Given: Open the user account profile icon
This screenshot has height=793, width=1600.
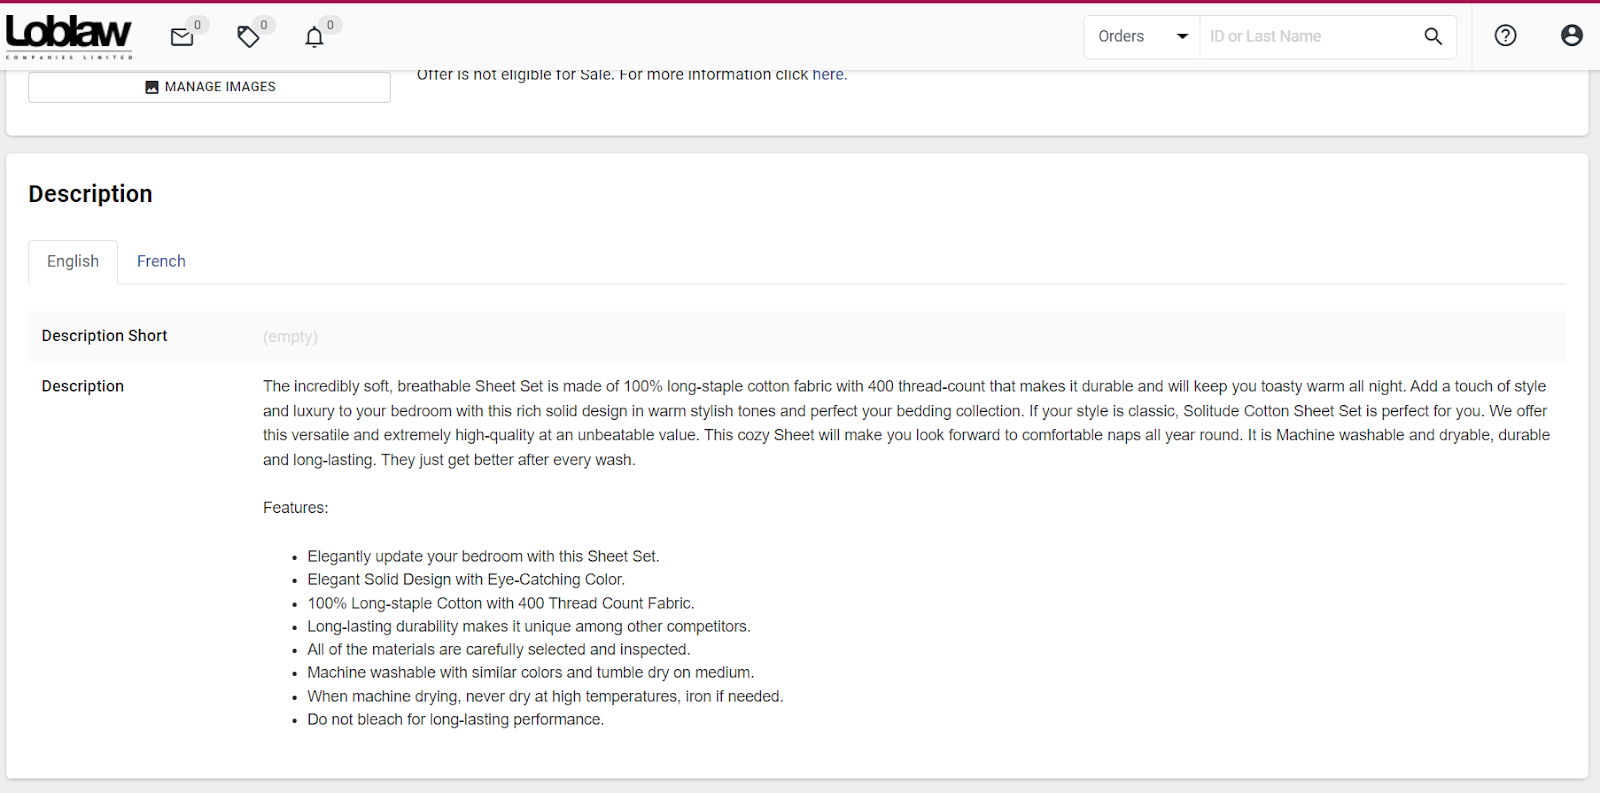Looking at the screenshot, I should tap(1571, 36).
